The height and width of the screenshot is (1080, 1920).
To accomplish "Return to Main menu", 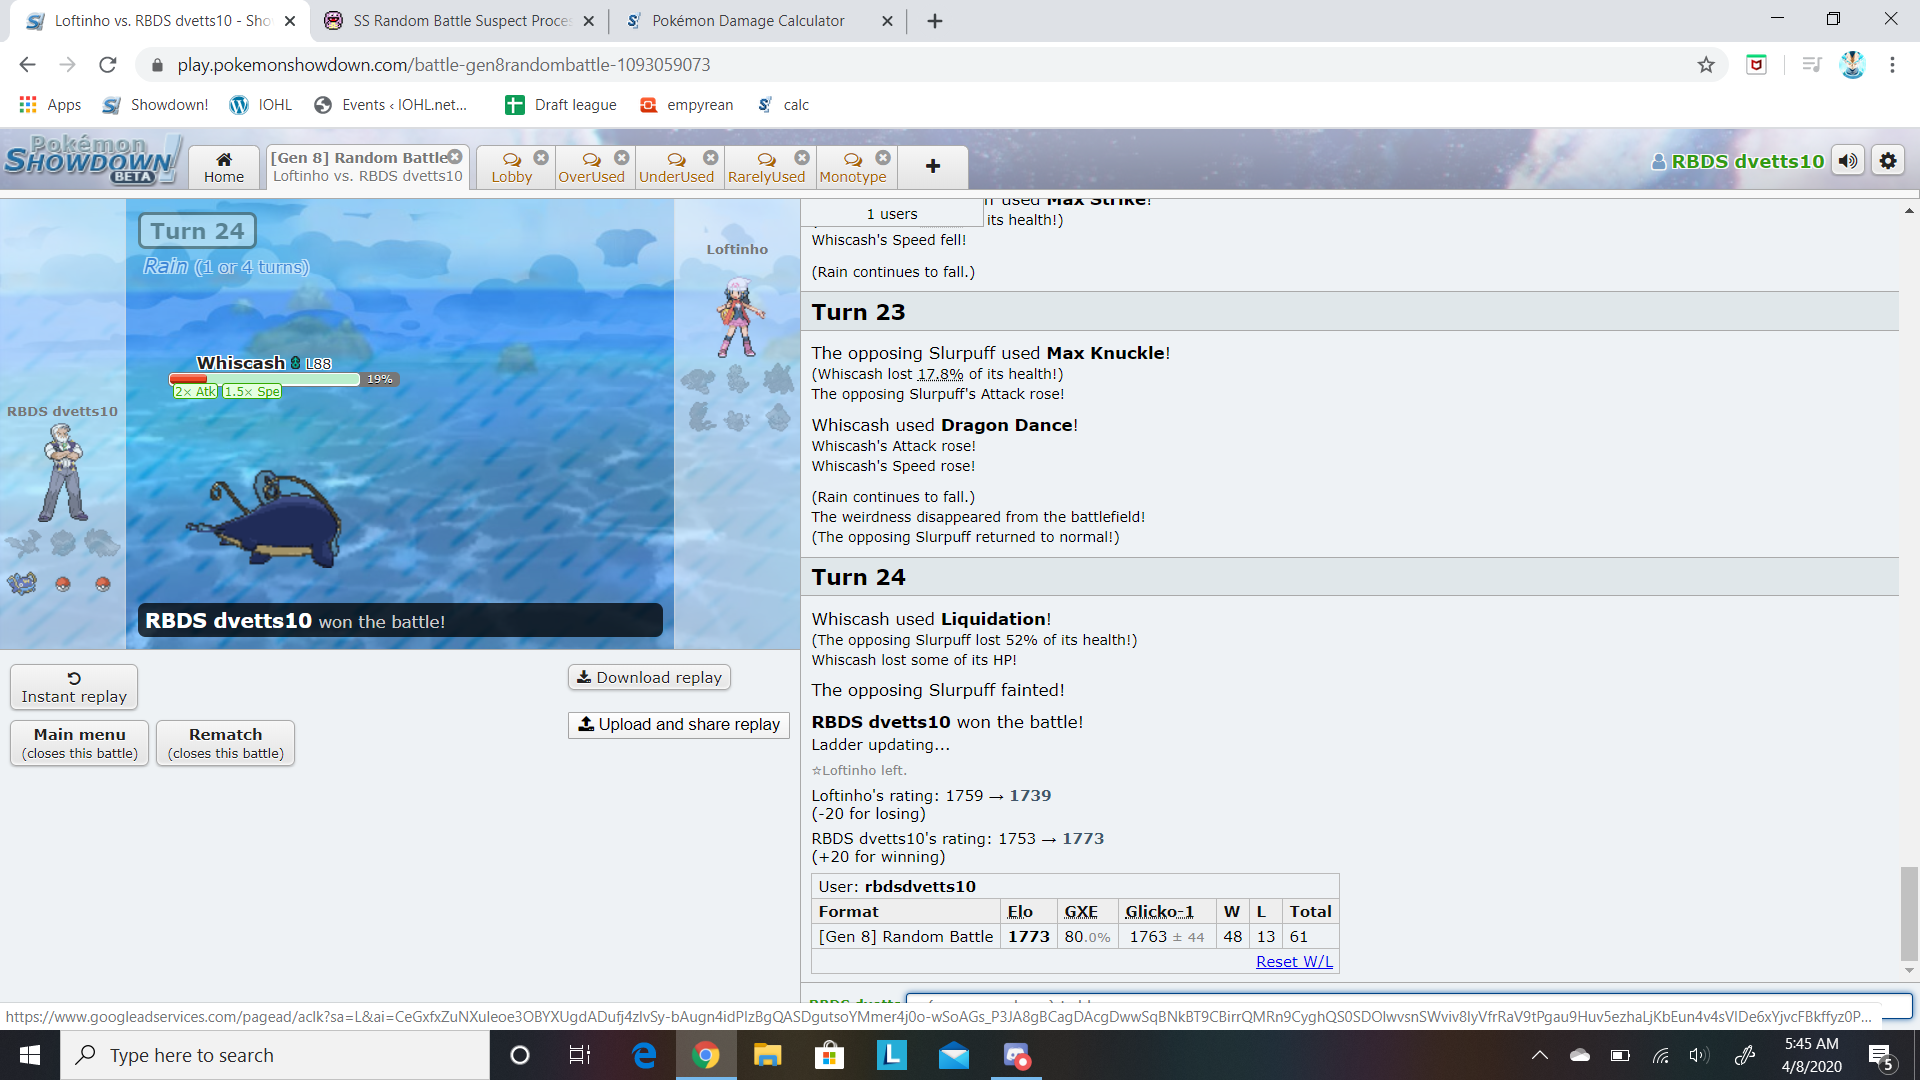I will (80, 743).
